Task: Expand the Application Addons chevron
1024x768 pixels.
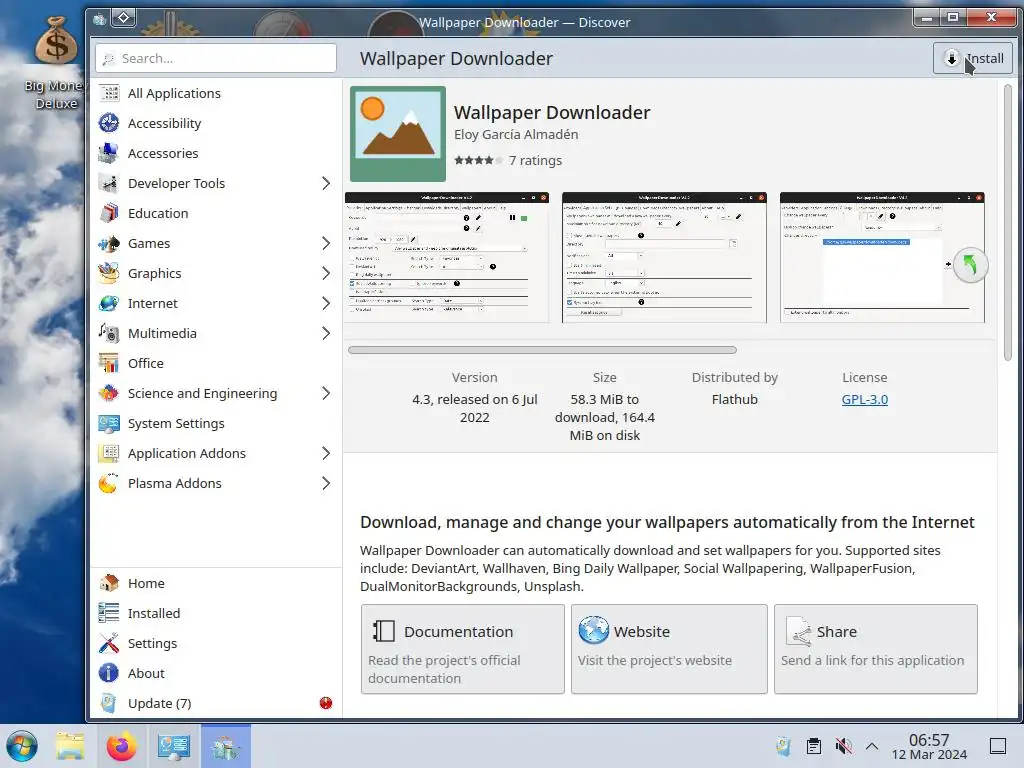Action: (x=326, y=454)
